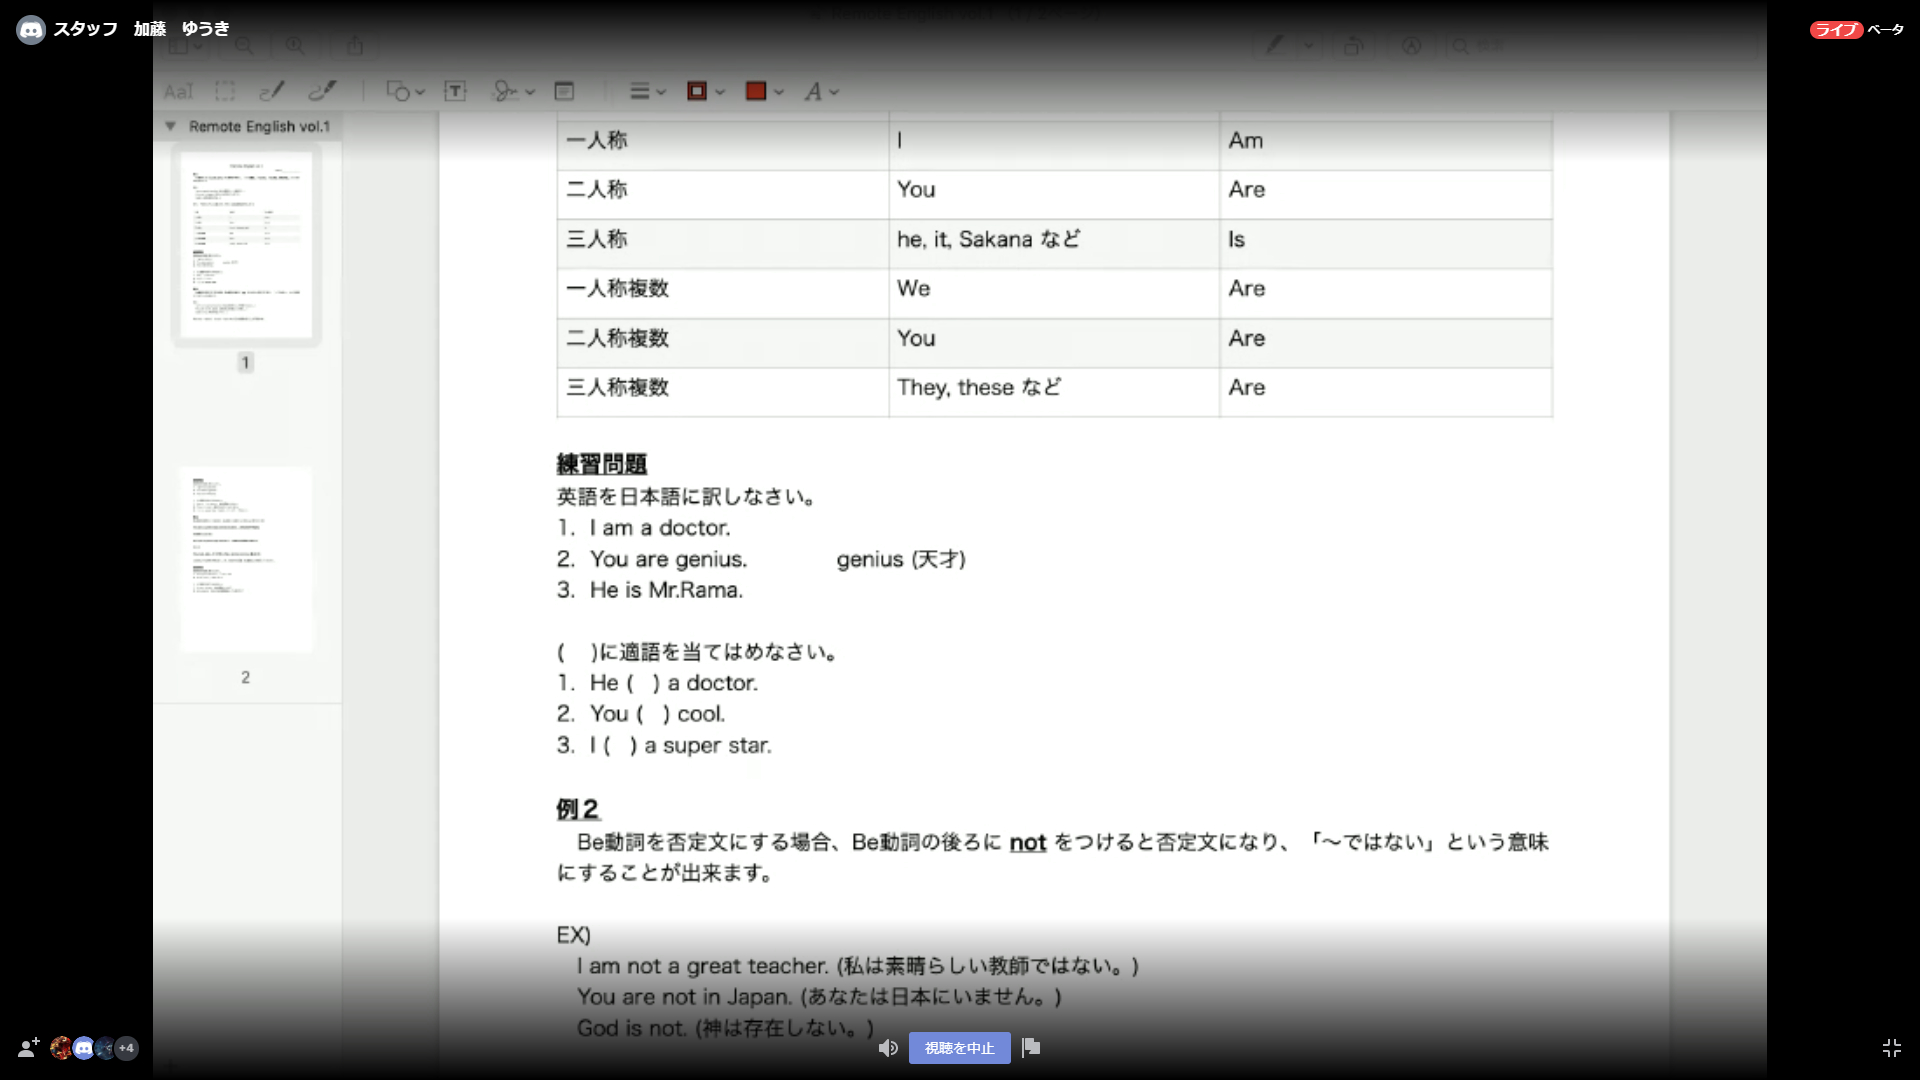
Task: Select the text selection tool
Action: pyautogui.click(x=178, y=92)
